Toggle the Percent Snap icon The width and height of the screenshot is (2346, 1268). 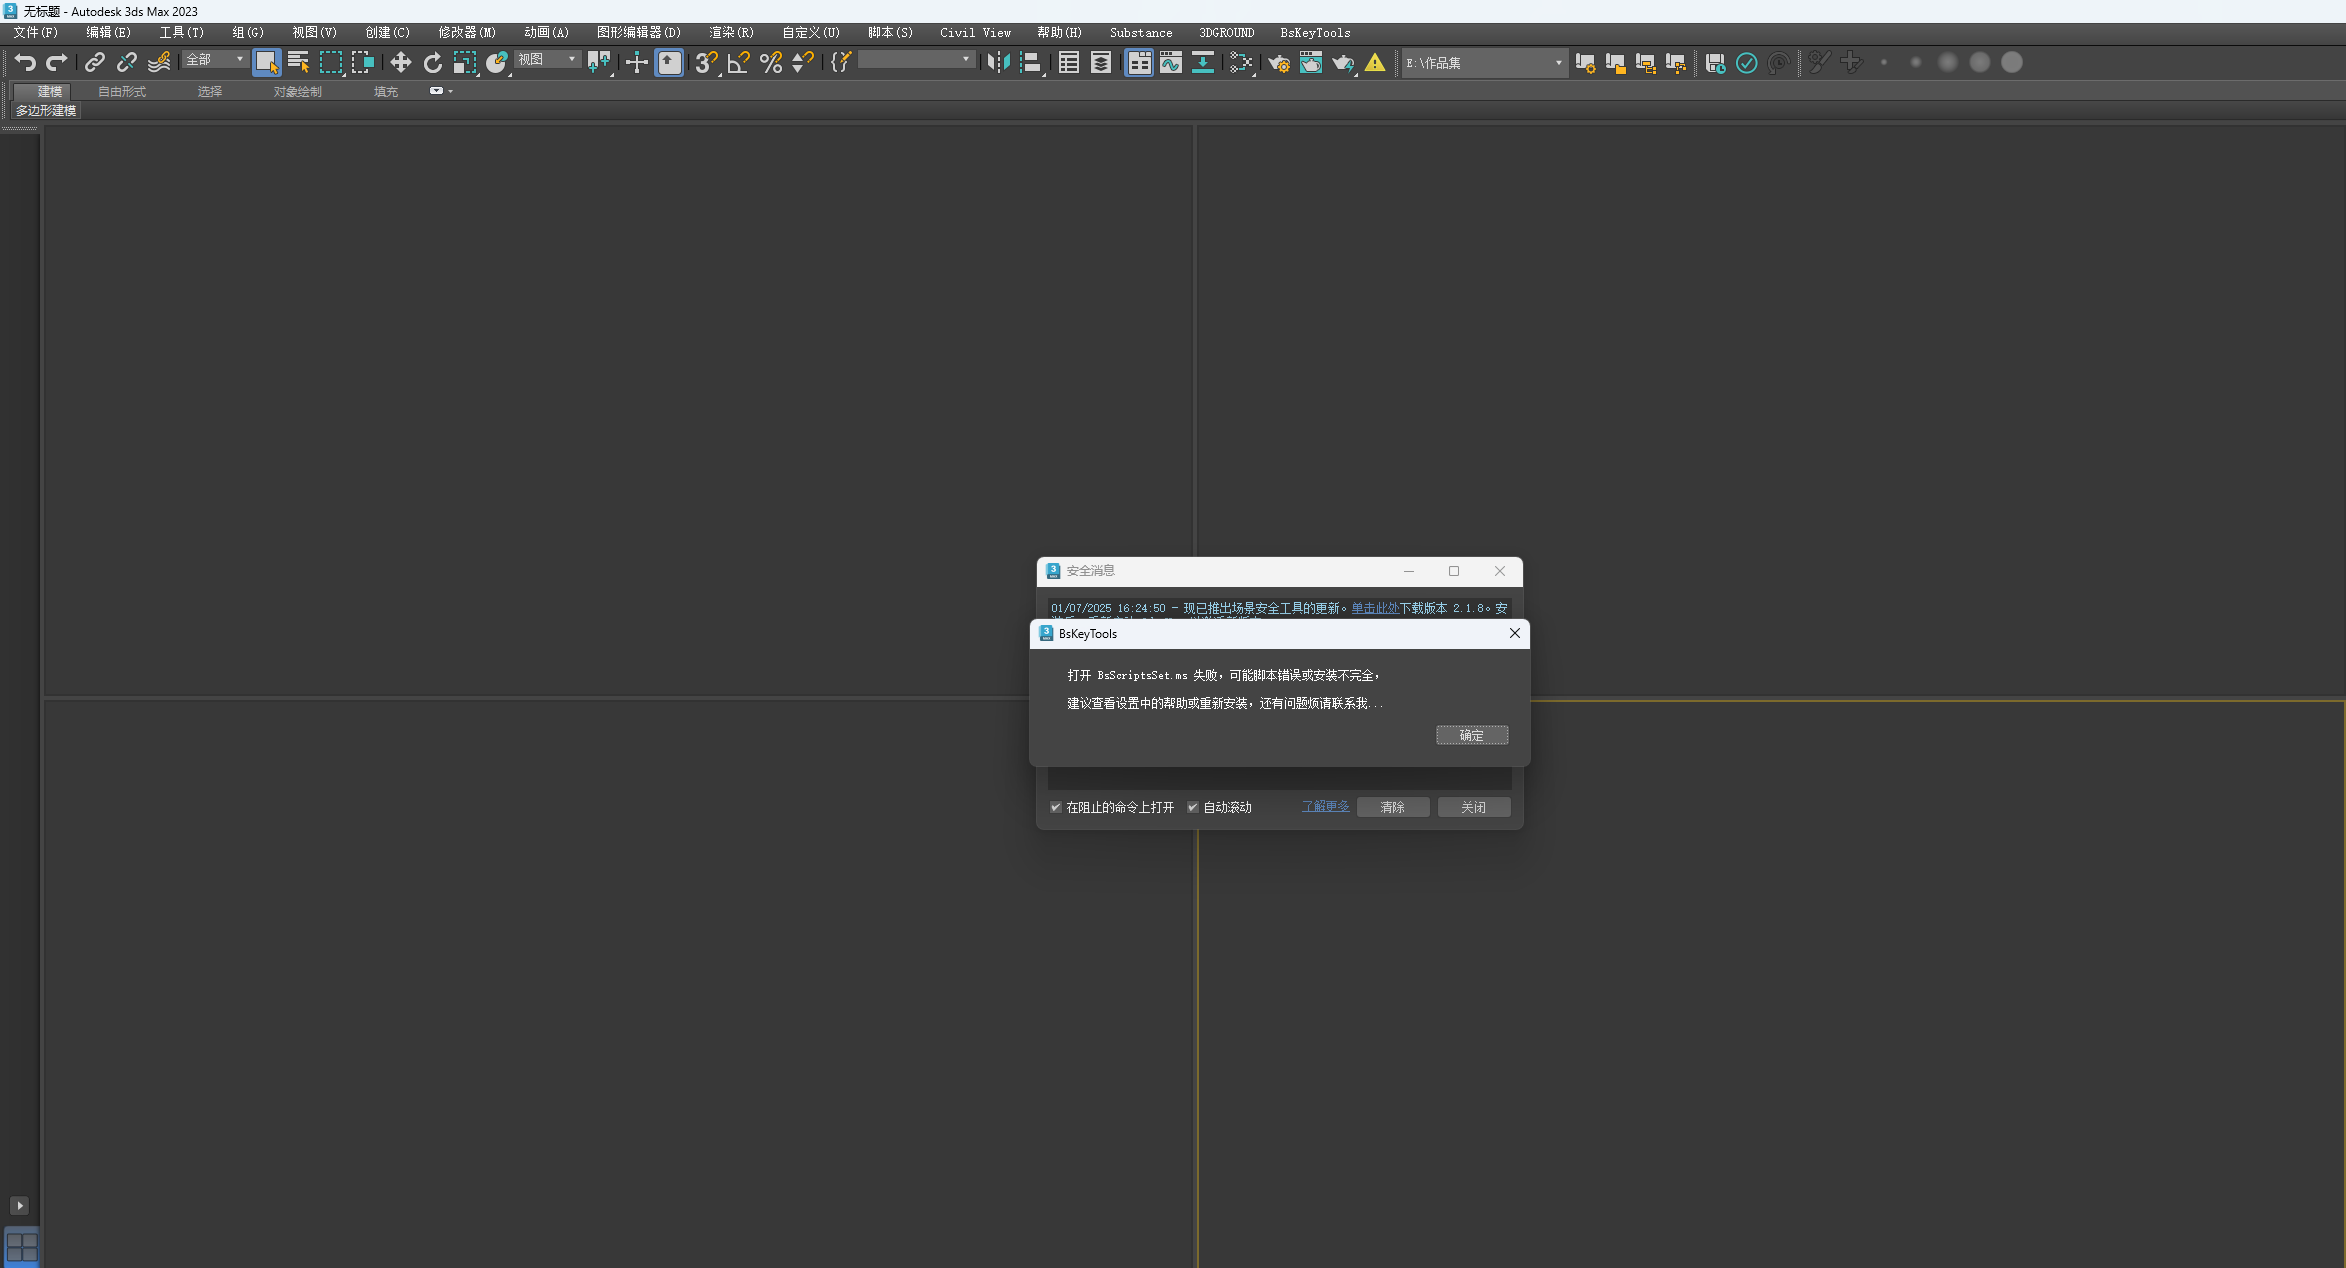tap(771, 63)
